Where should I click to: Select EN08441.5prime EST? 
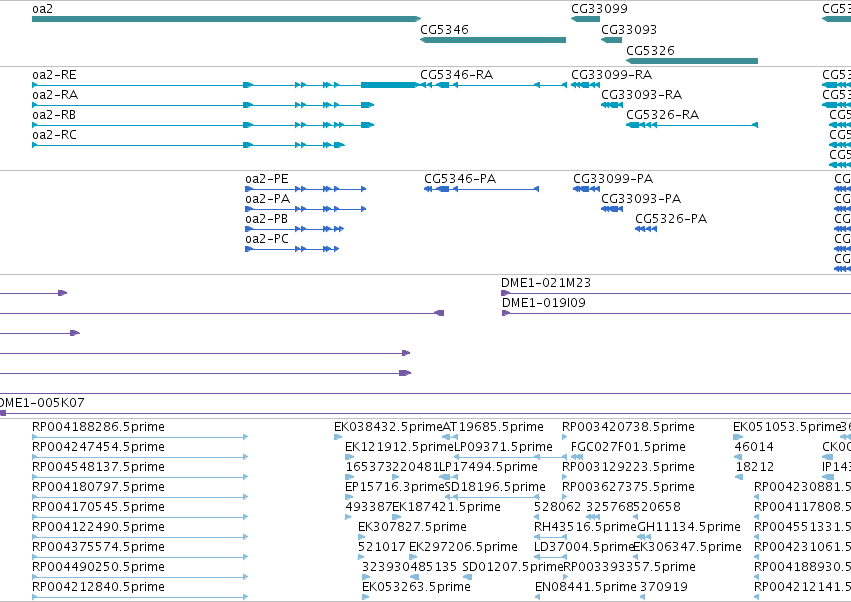coord(537,597)
